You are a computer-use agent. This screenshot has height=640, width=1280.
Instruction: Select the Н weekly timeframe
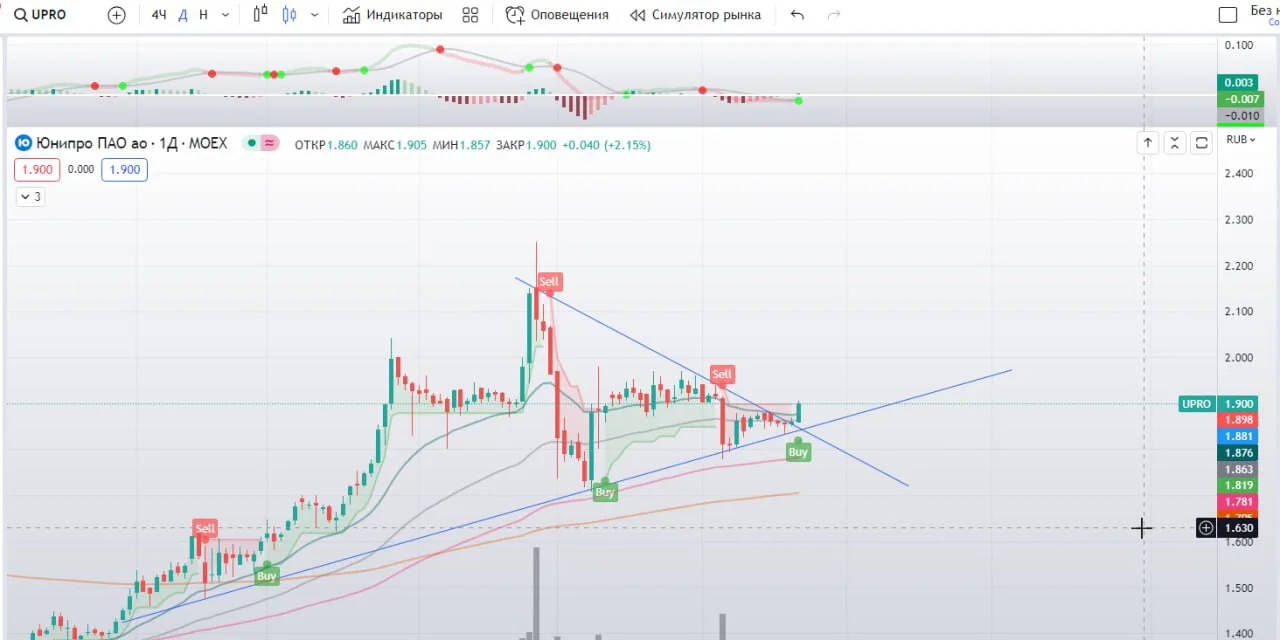(204, 15)
